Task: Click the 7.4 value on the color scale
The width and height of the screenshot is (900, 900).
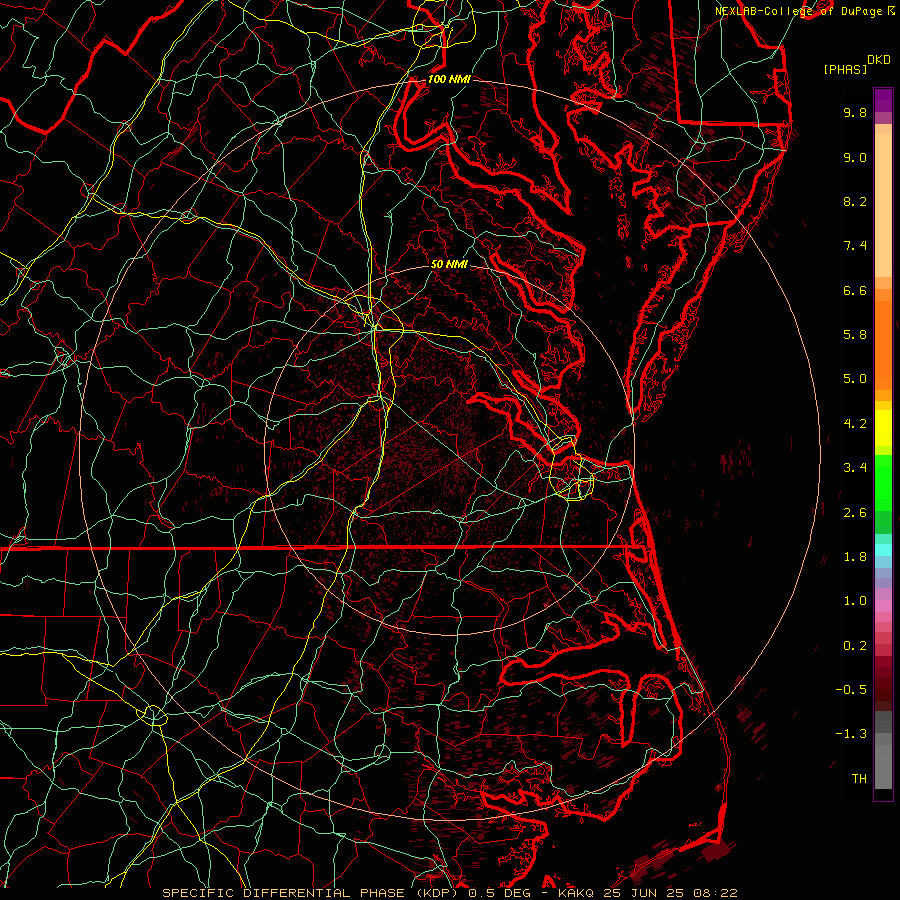Action: click(855, 246)
